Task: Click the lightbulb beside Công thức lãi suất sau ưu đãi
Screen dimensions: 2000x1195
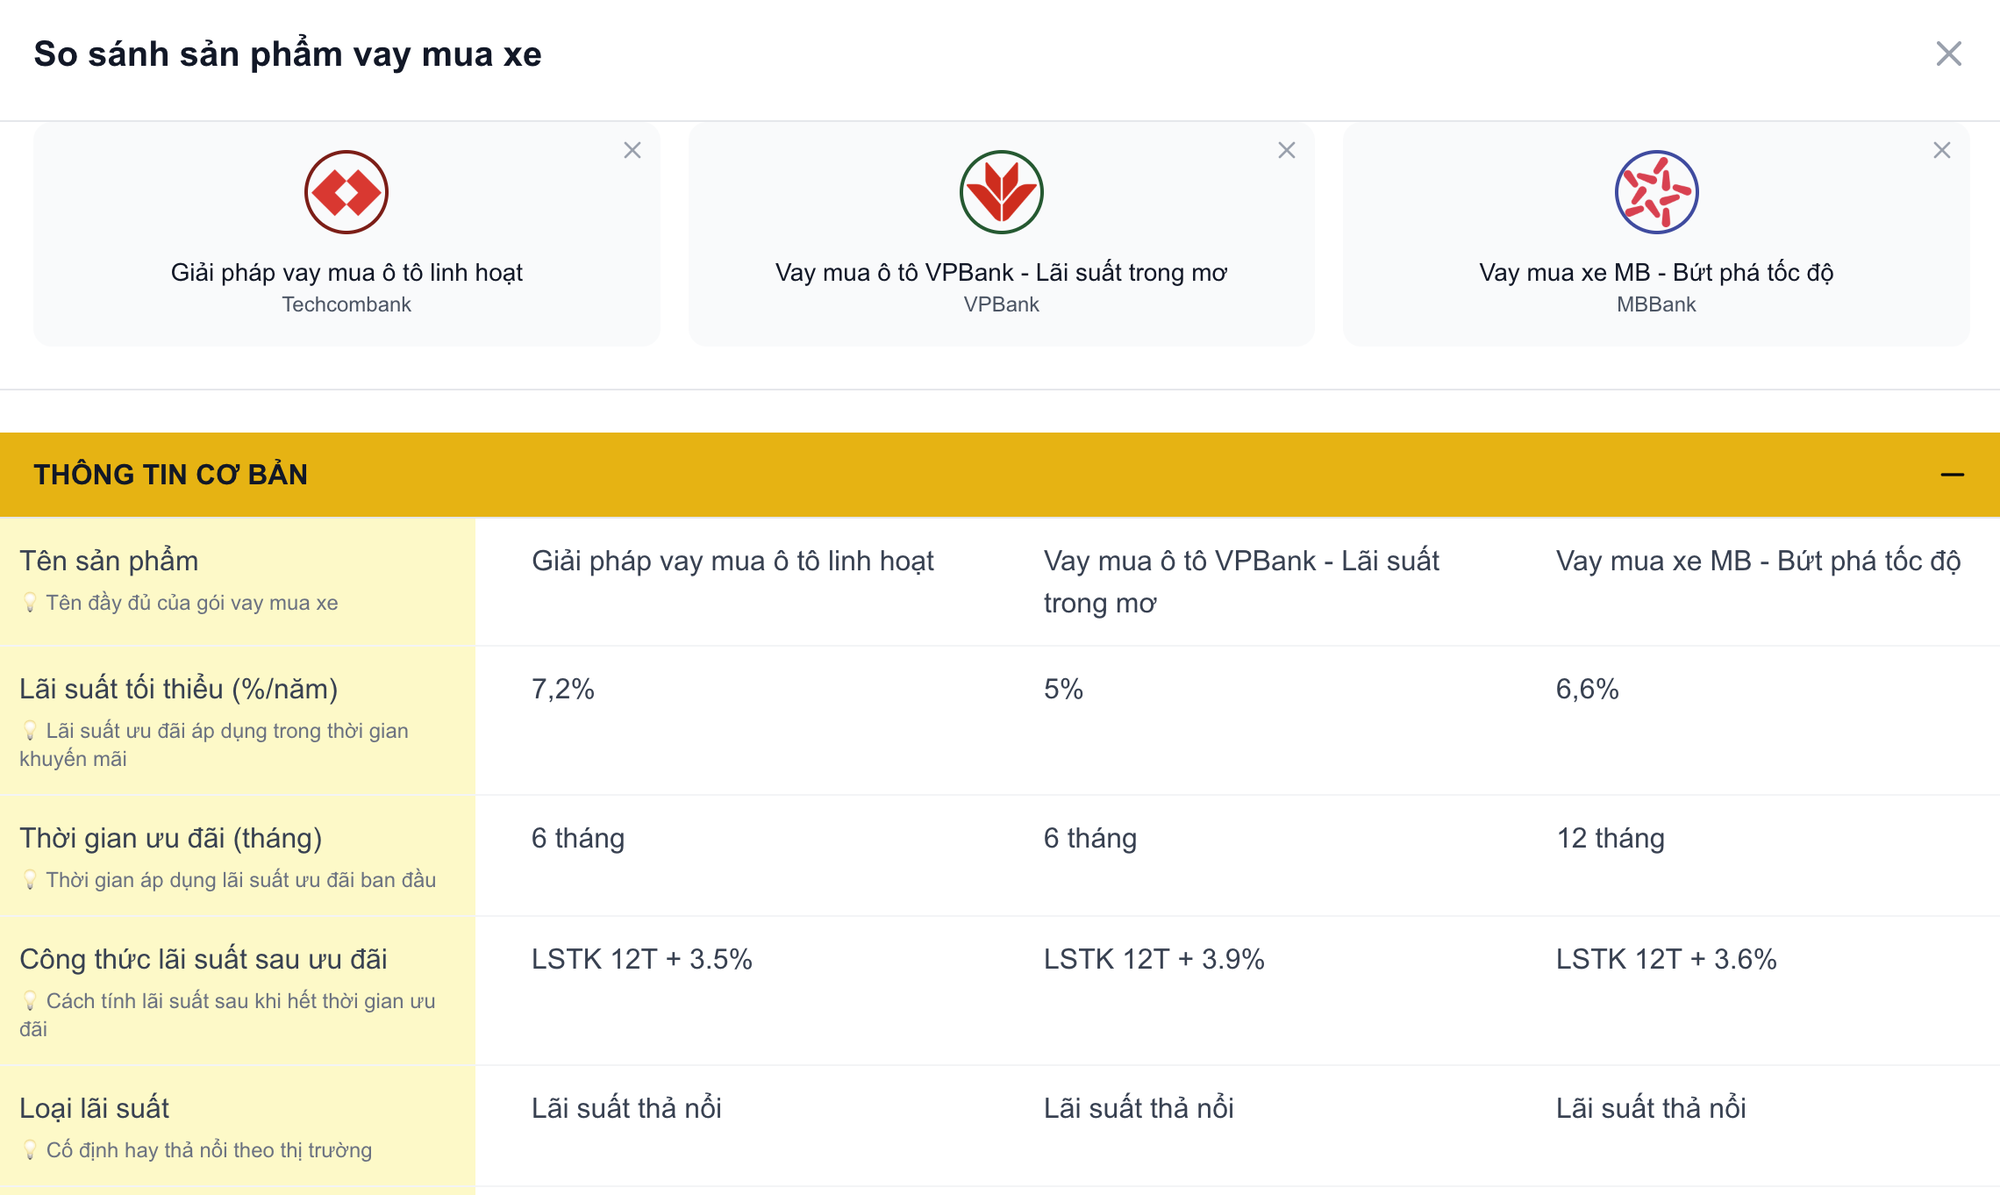Action: (31, 1001)
